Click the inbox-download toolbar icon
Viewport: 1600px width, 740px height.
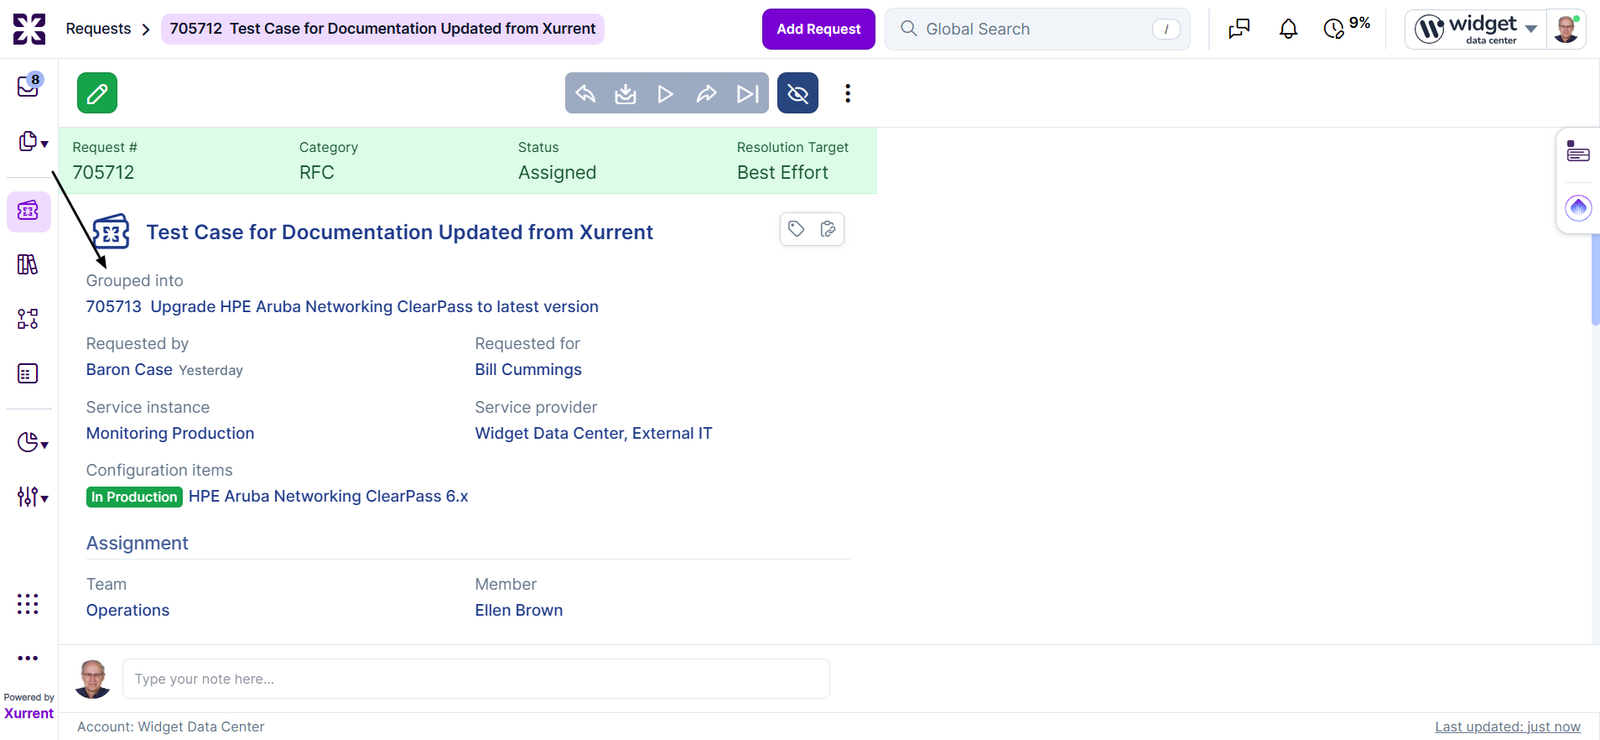(x=626, y=93)
